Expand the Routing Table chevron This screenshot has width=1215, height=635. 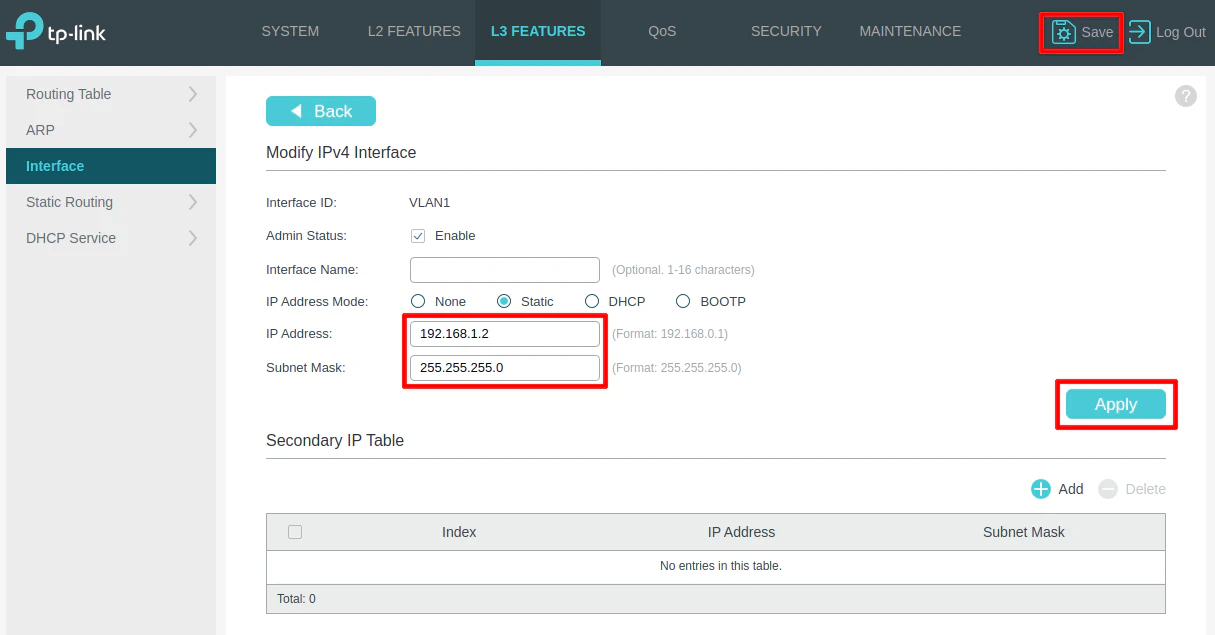[x=193, y=94]
